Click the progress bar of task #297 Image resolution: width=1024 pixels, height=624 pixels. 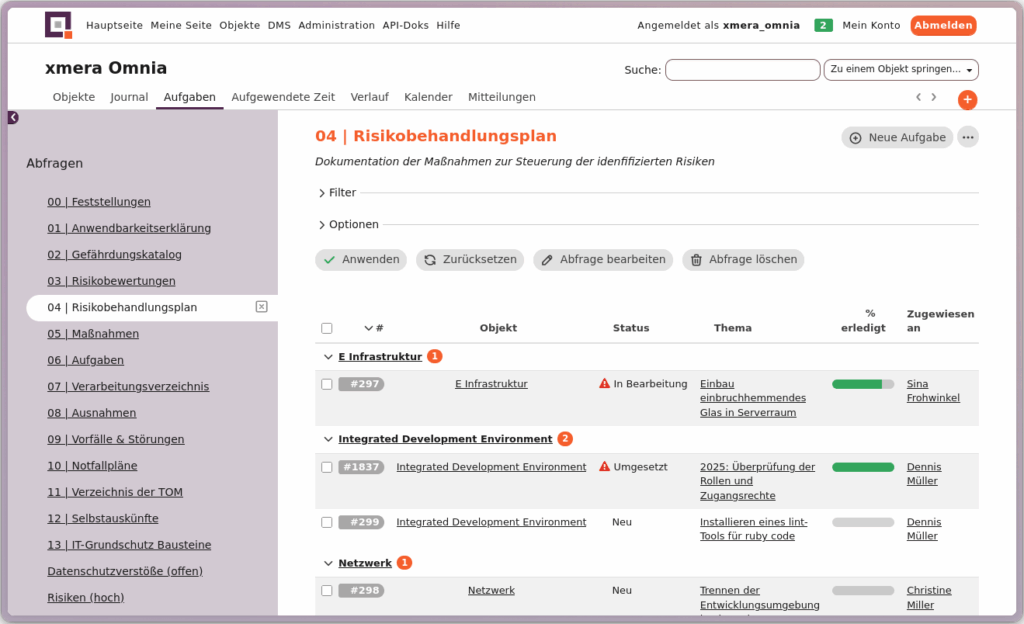coord(862,384)
